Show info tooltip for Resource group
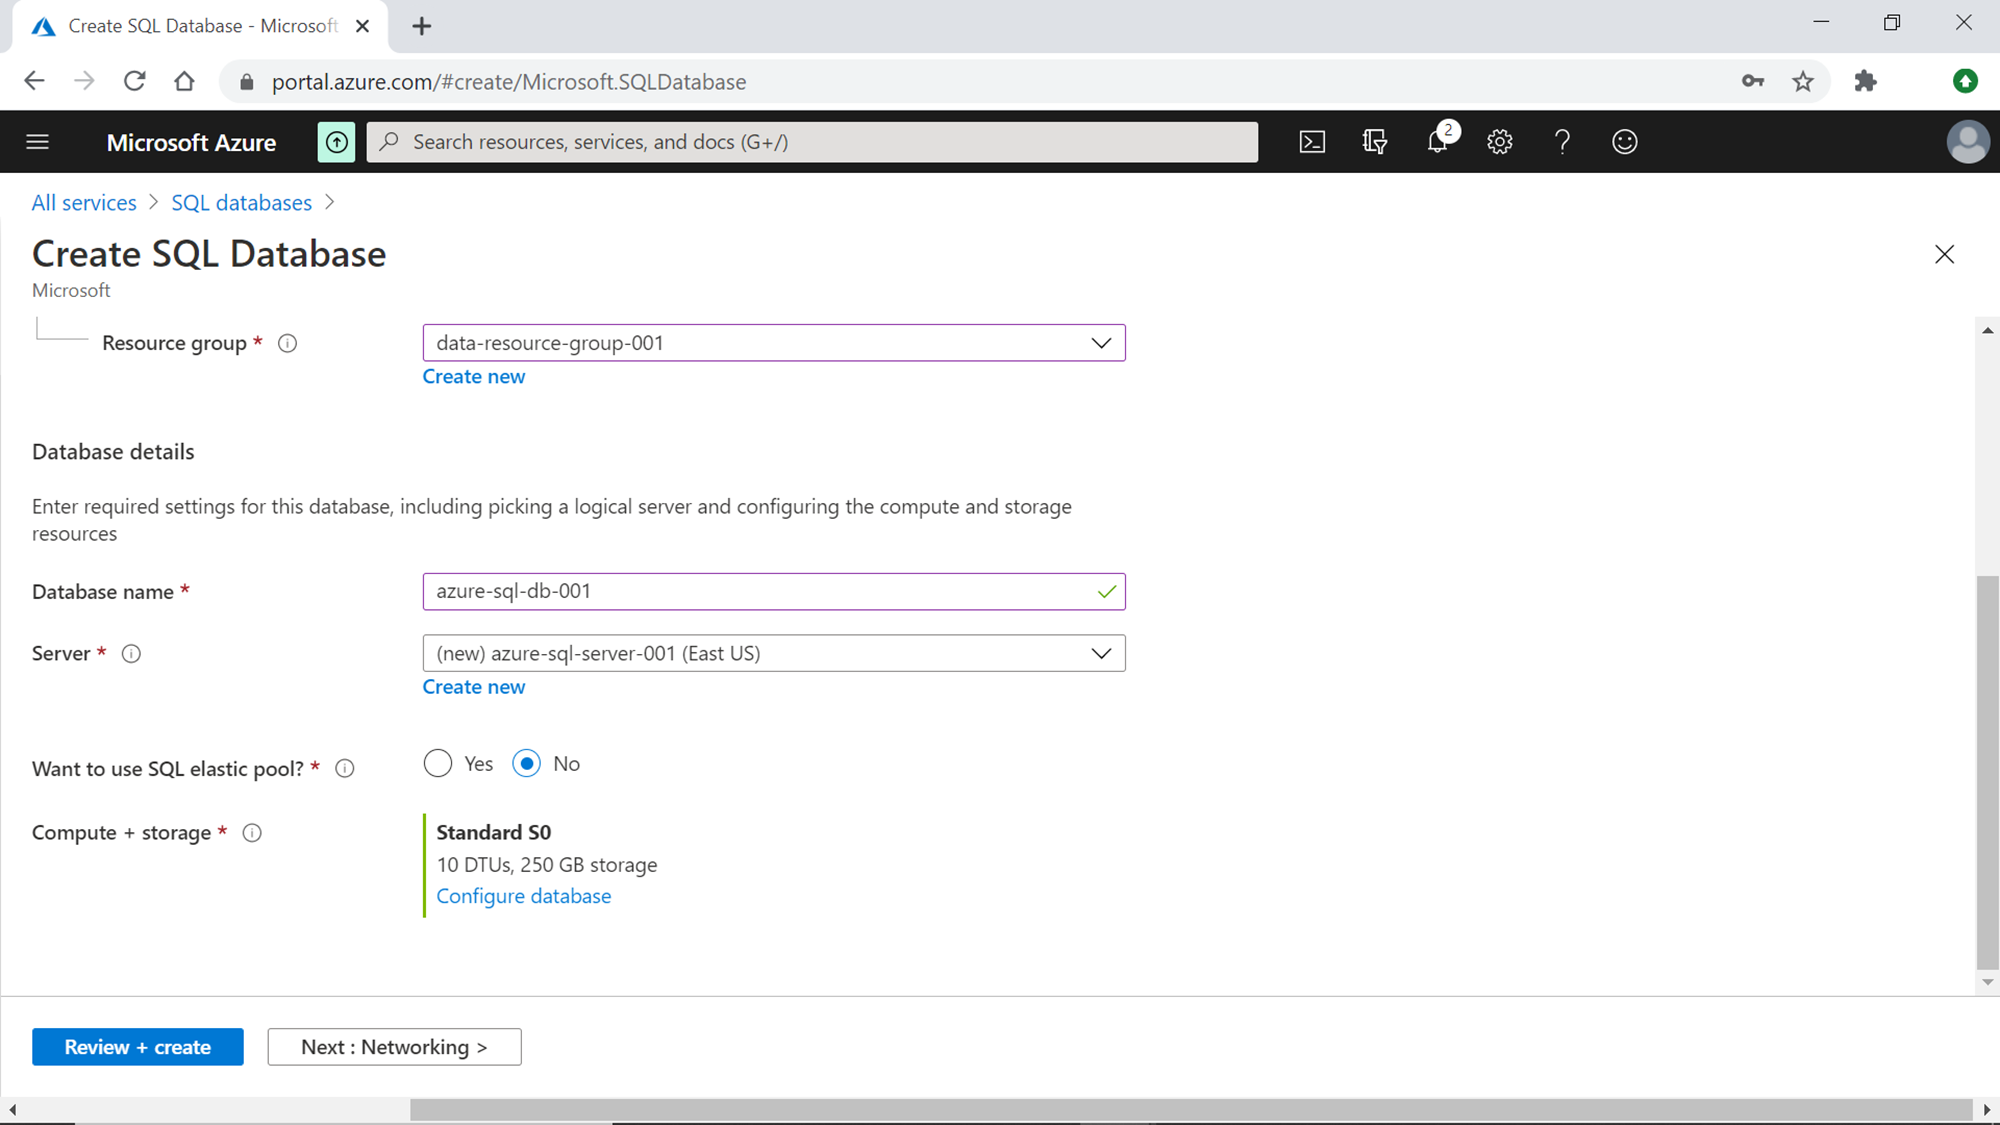Screen dimensions: 2000x1125 (x=287, y=343)
